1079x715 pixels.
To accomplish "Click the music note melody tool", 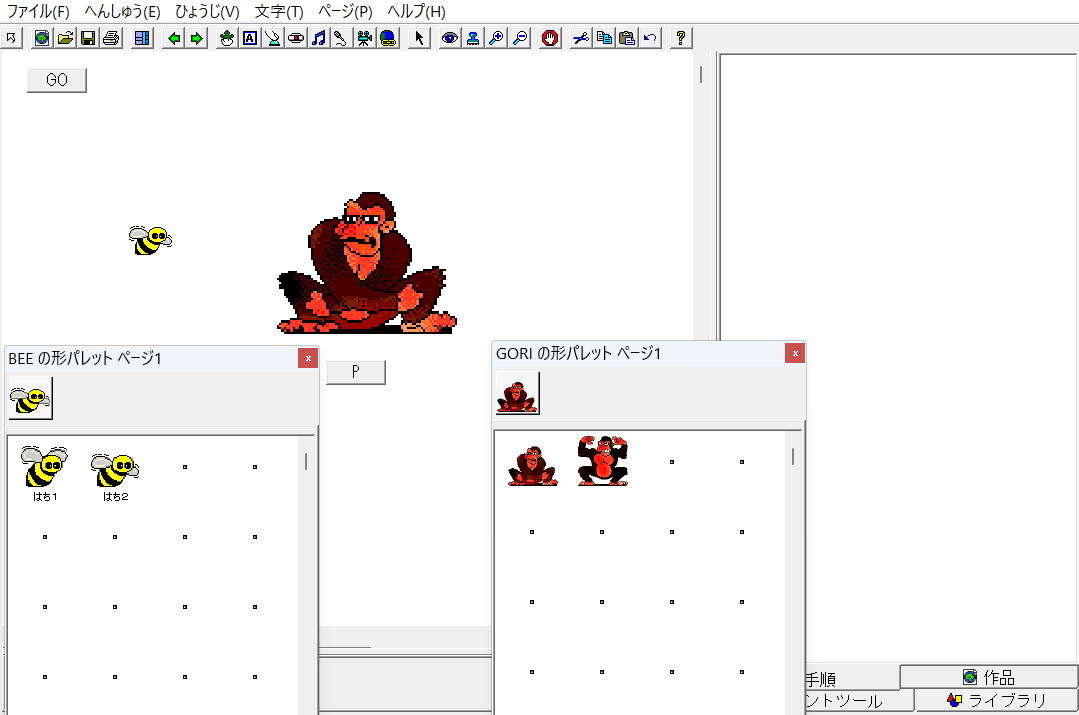I will 319,39.
